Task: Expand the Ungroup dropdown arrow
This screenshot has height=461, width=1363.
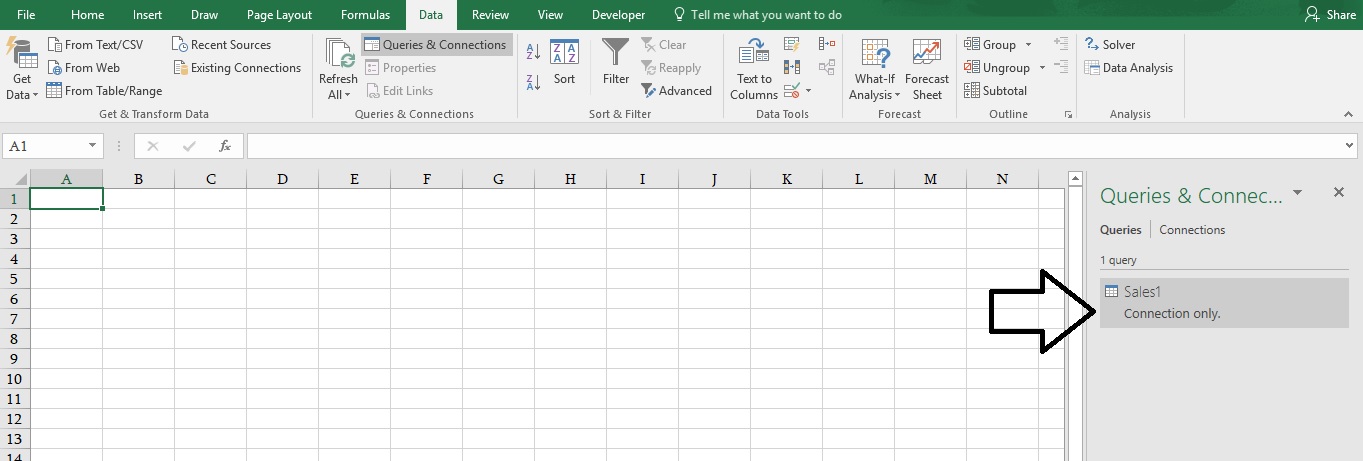Action: 1042,68
